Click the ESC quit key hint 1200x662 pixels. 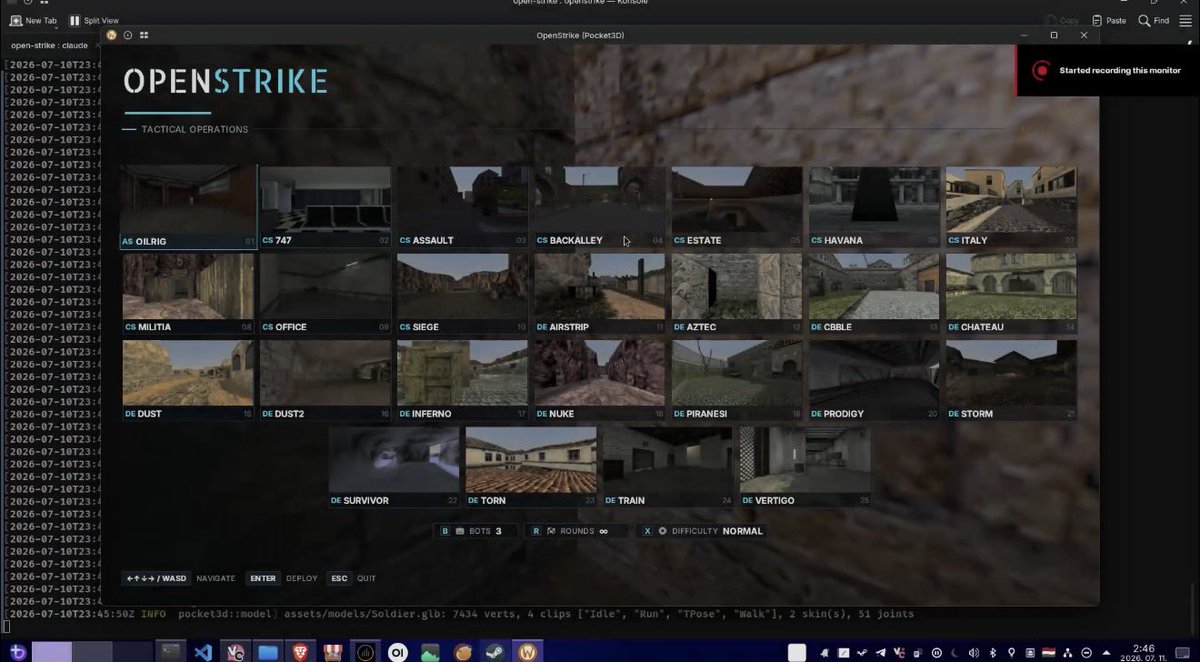339,578
